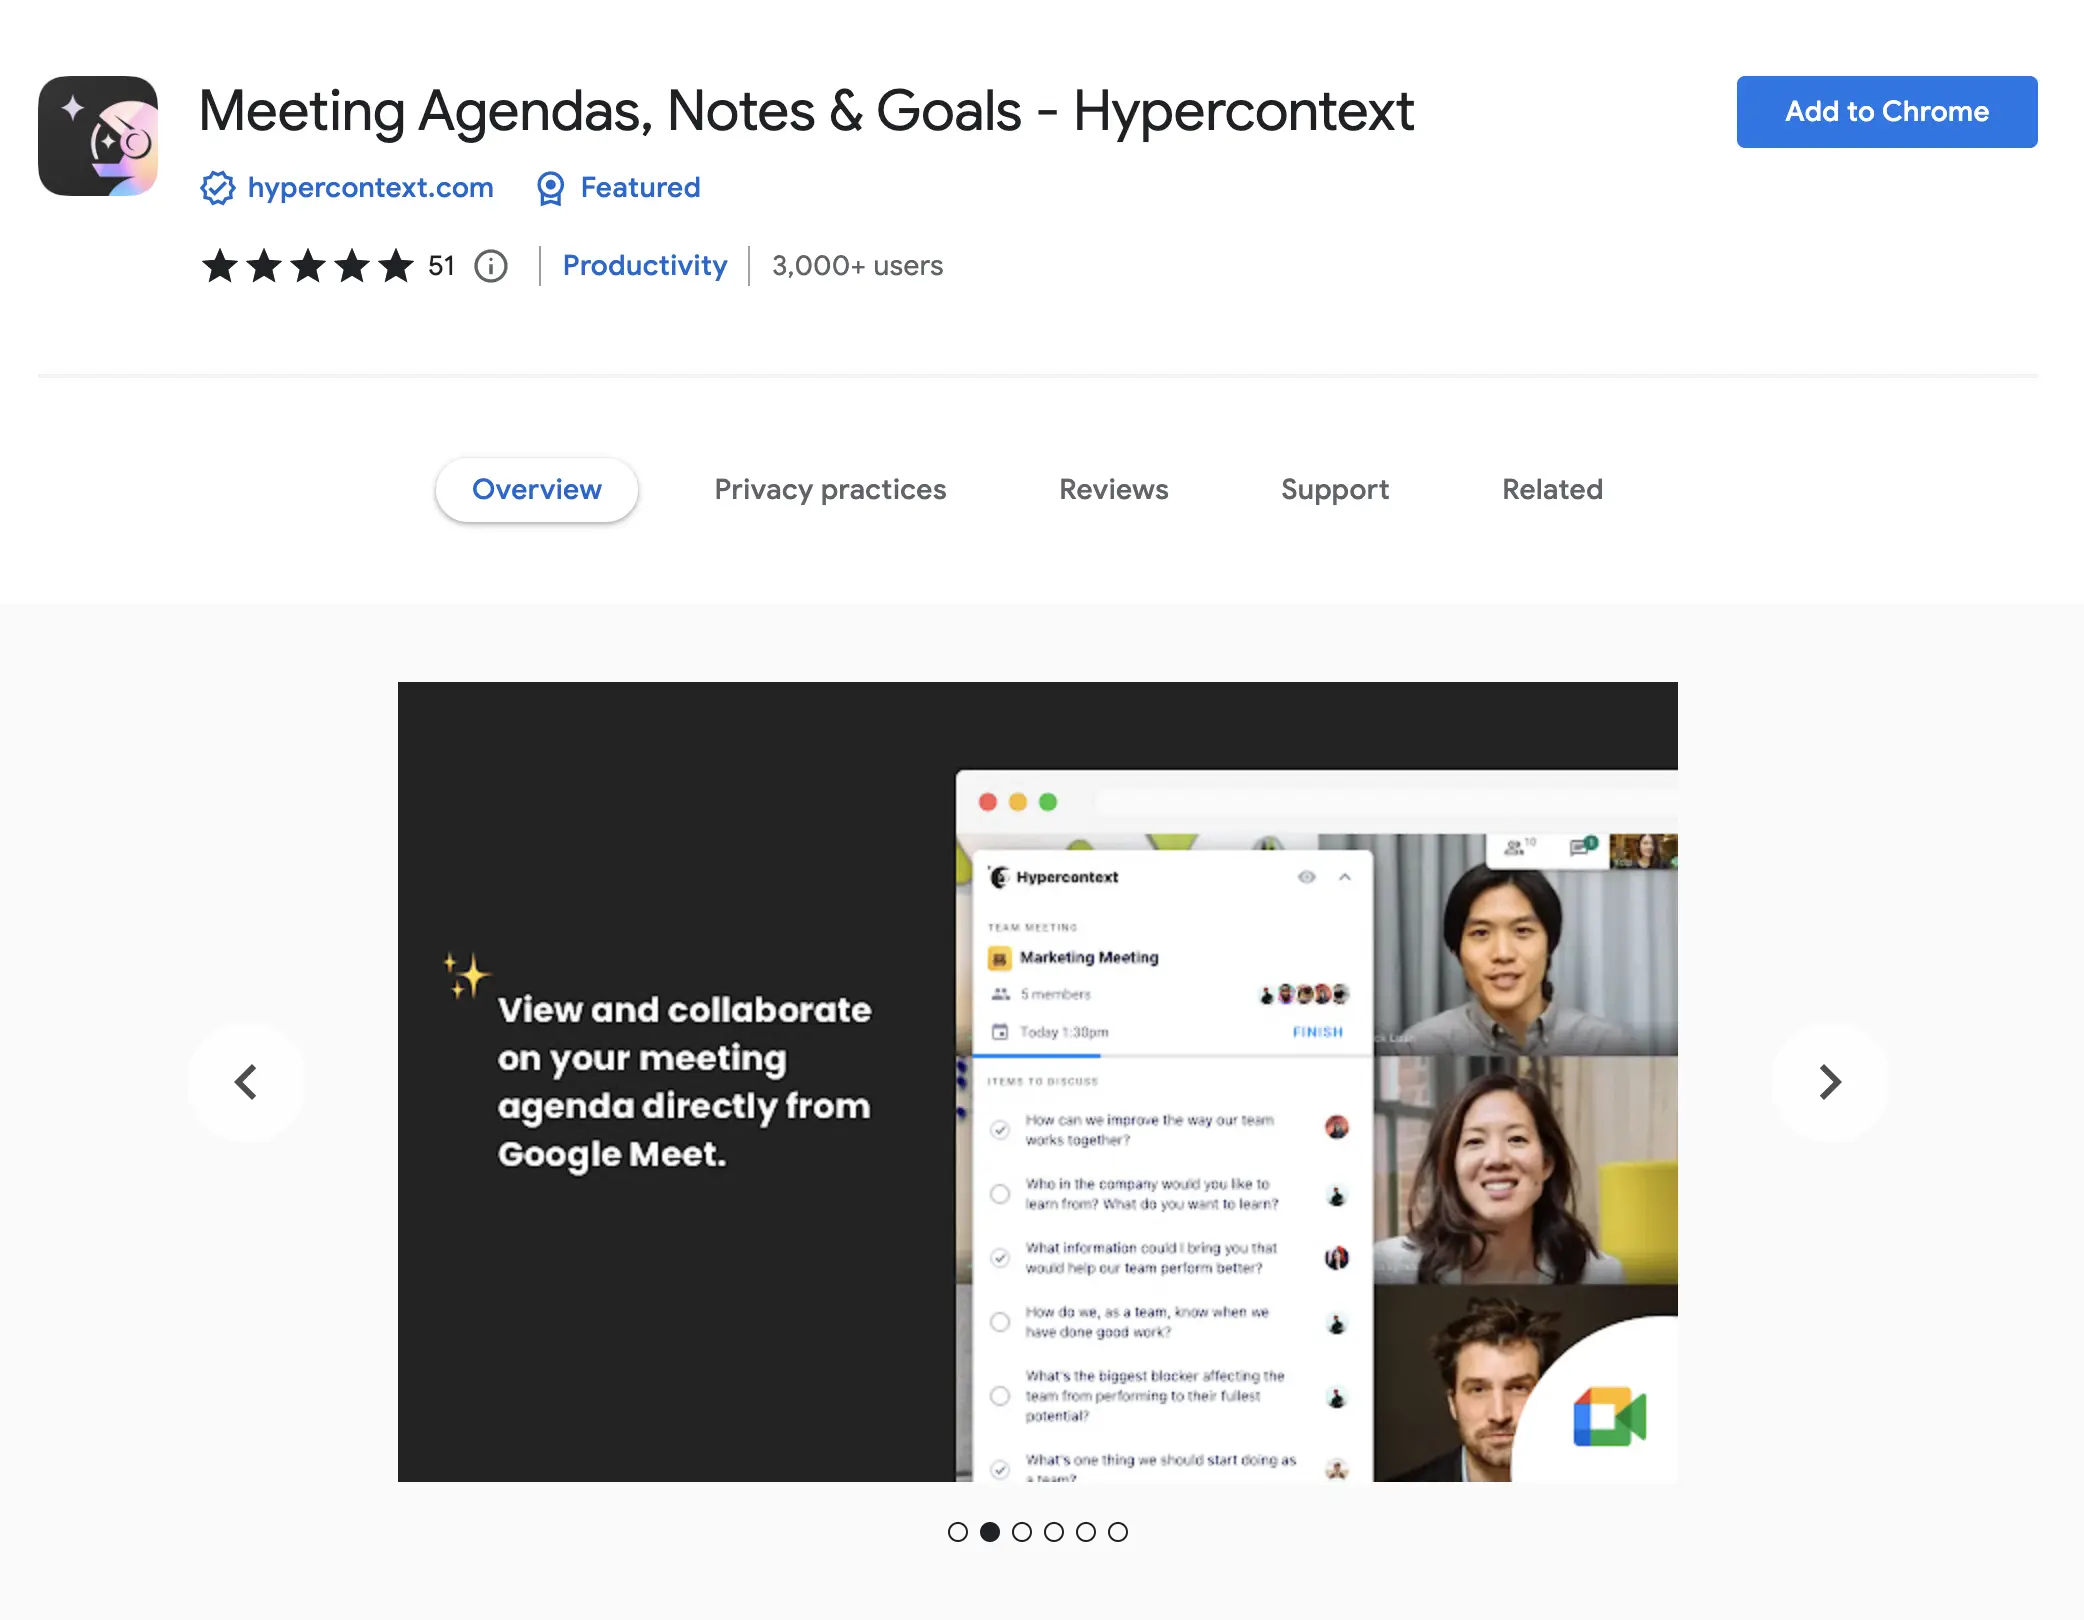Open the hypercontext.com publisher link
Image resolution: width=2084 pixels, height=1620 pixels.
click(x=370, y=188)
